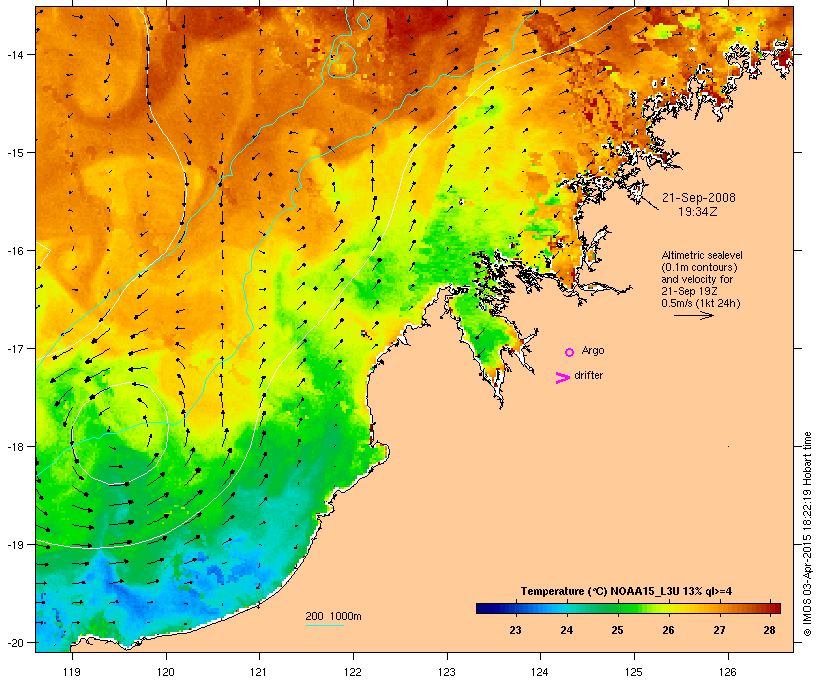Viewport: 820px width, 680px height.
Task: Click the latitude axis label -17
Action: click(14, 348)
